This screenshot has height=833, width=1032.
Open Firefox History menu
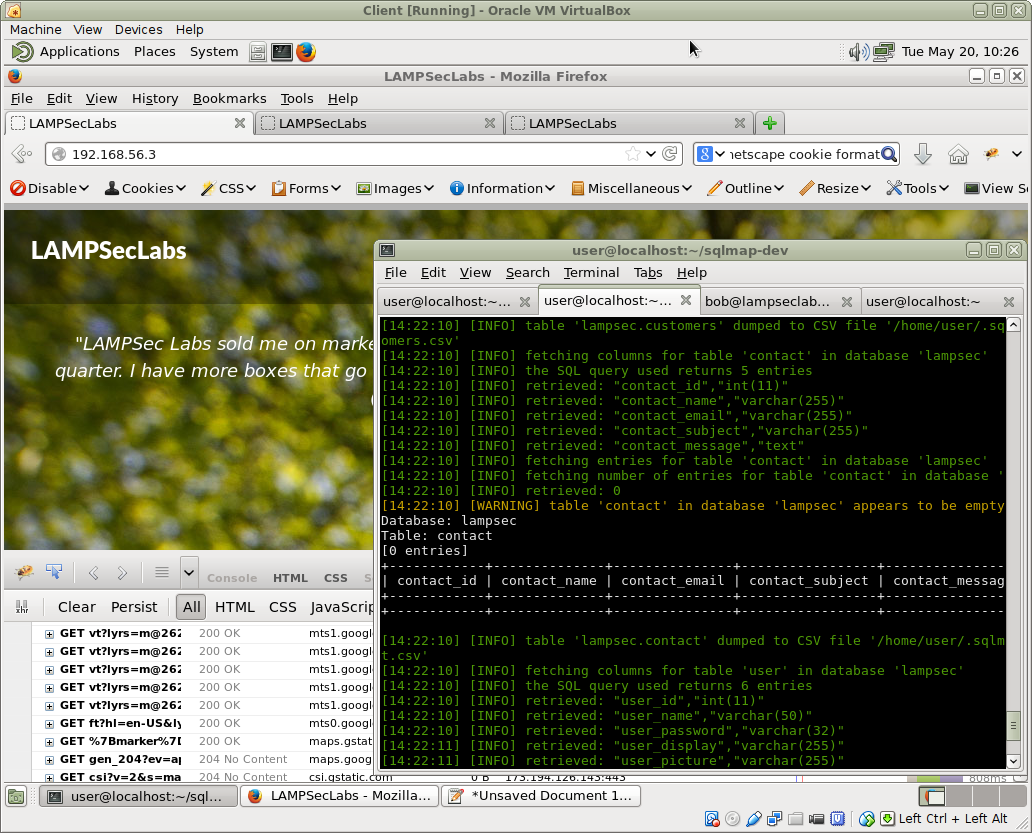pos(155,99)
